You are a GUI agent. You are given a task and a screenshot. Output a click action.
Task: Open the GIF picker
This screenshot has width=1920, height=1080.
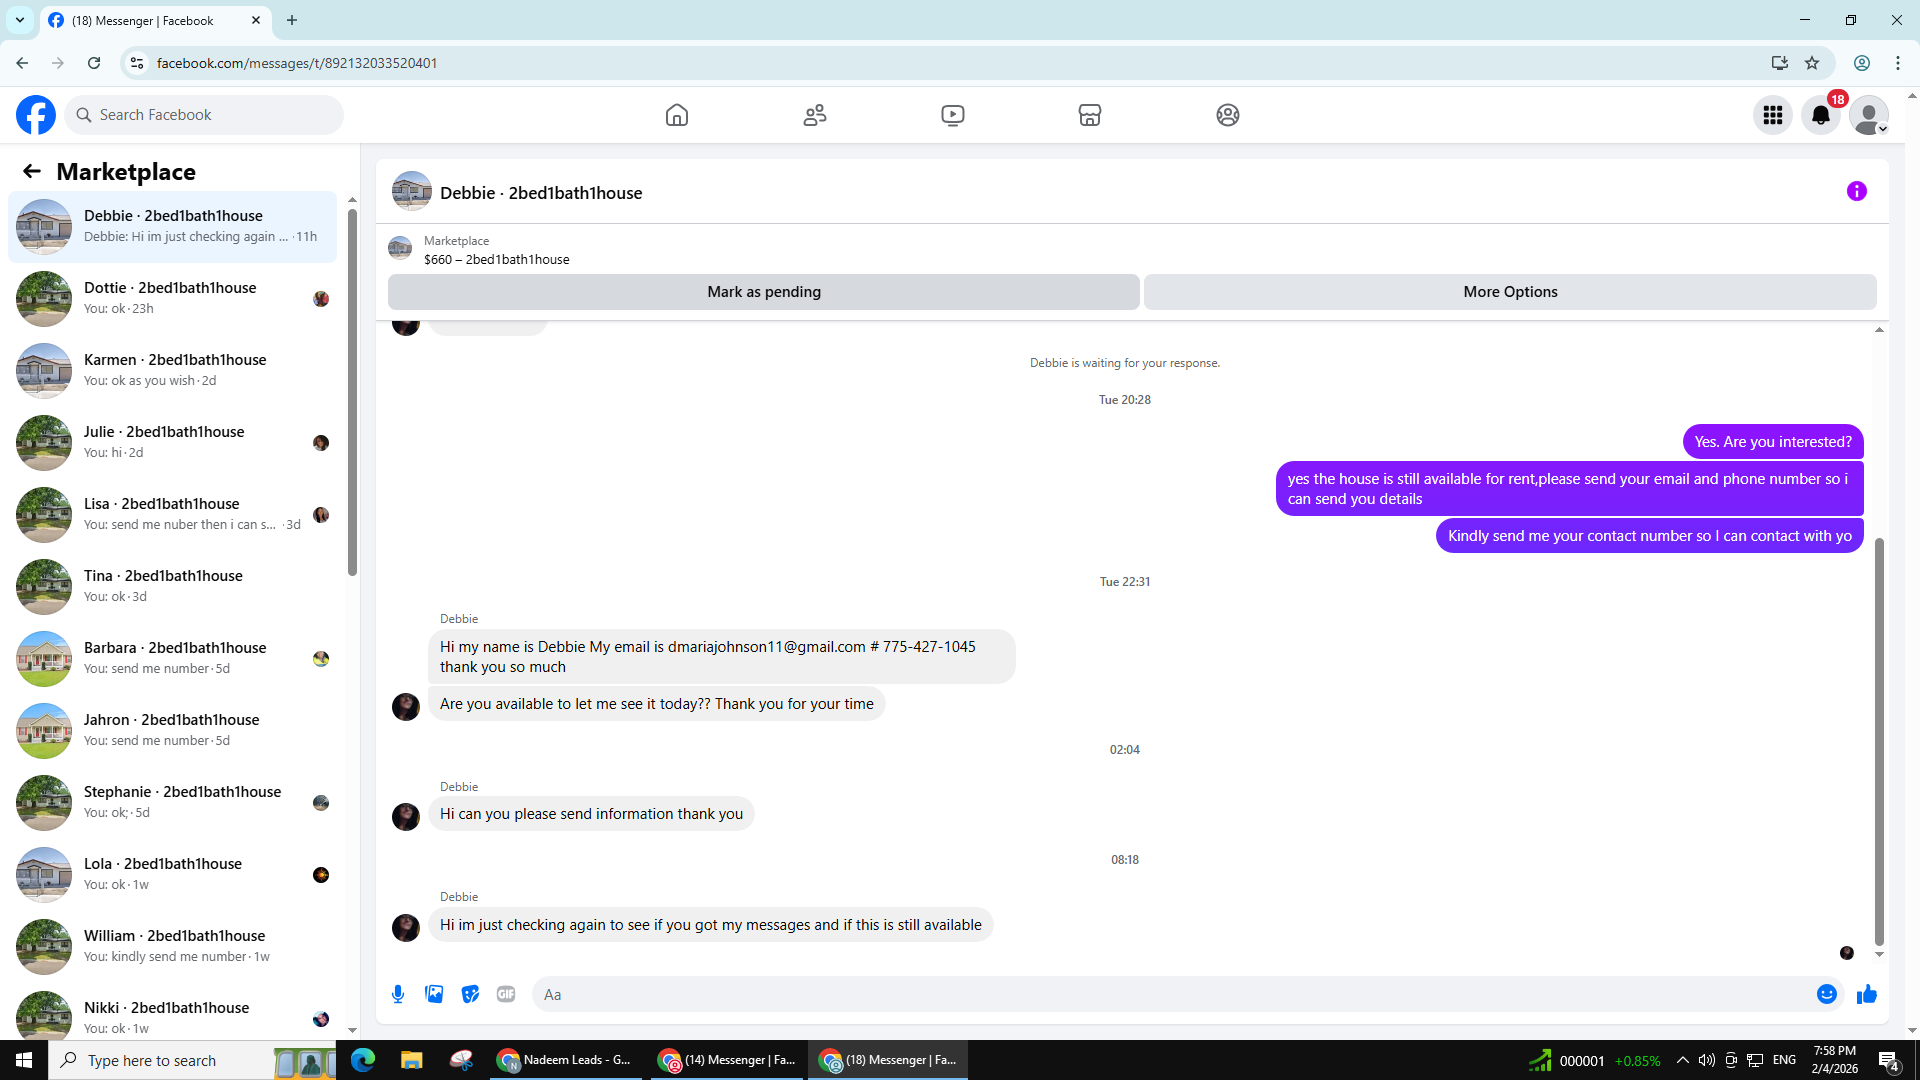click(506, 994)
